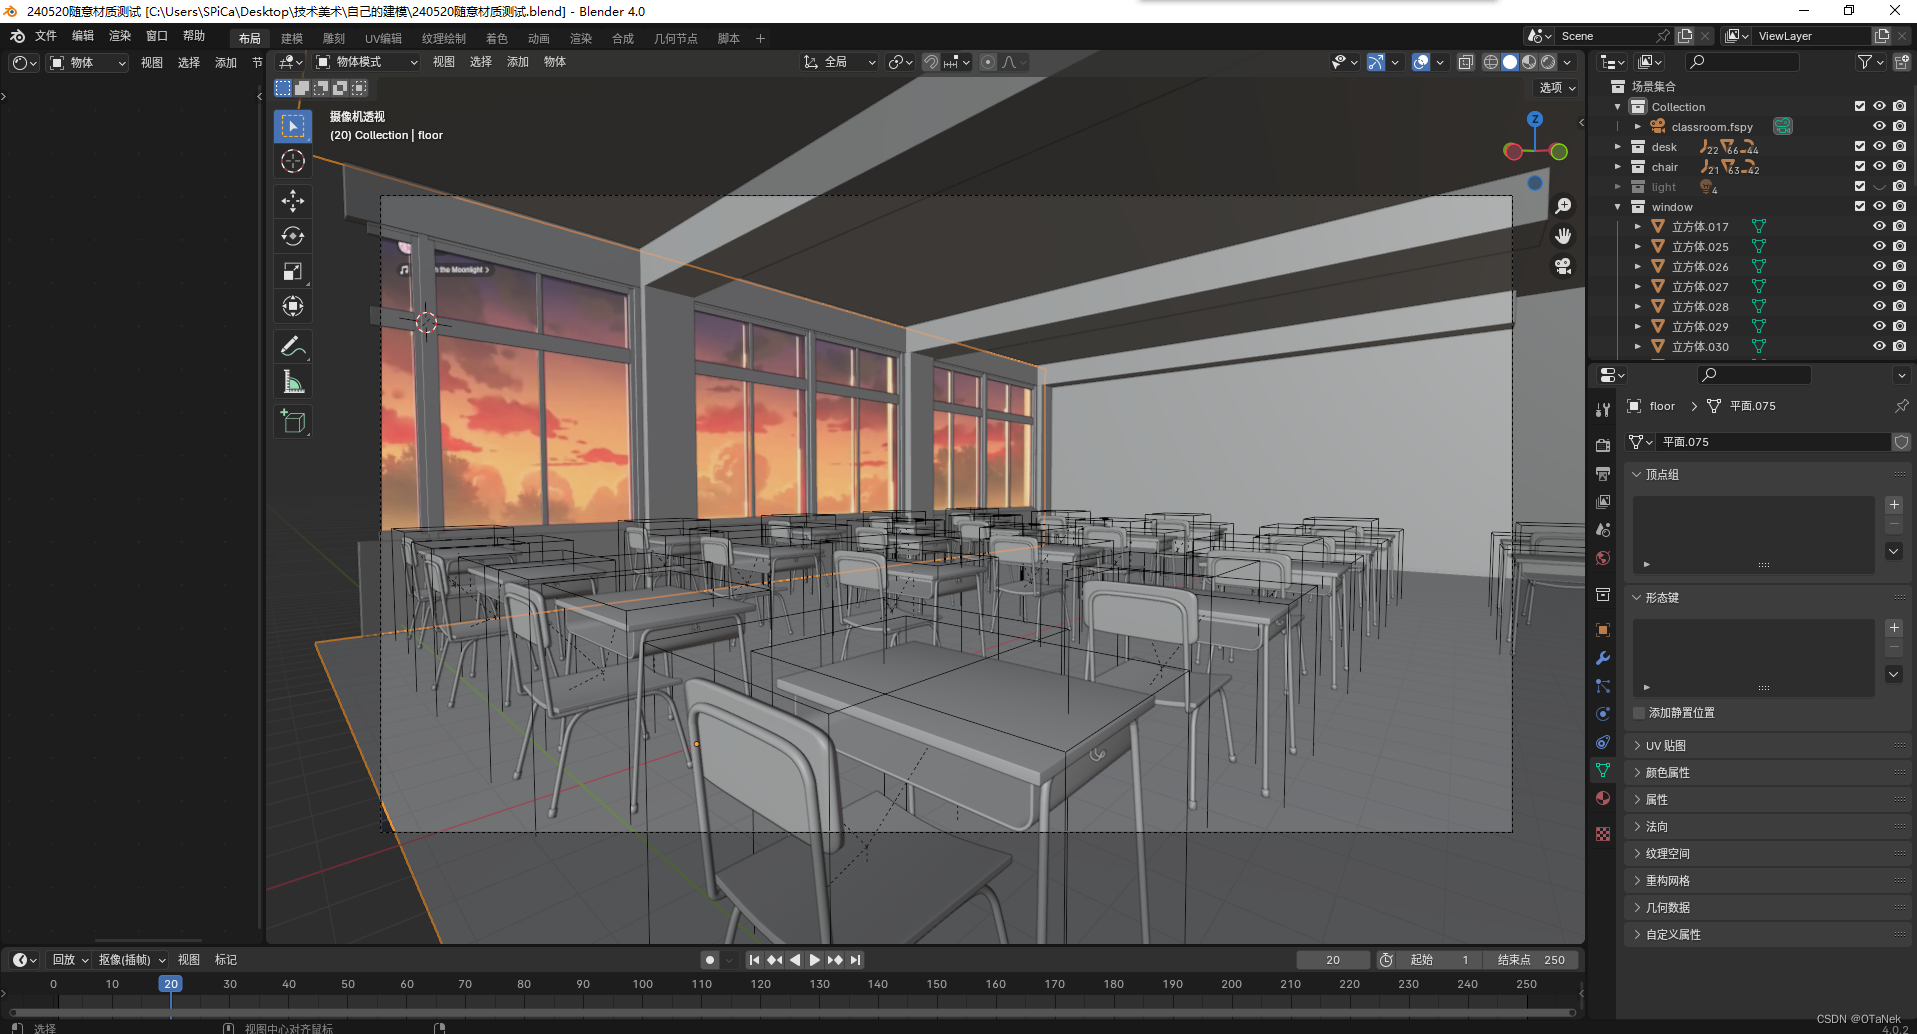Switch to the 建模 workspace tab
This screenshot has width=1917, height=1034.
(x=292, y=39)
